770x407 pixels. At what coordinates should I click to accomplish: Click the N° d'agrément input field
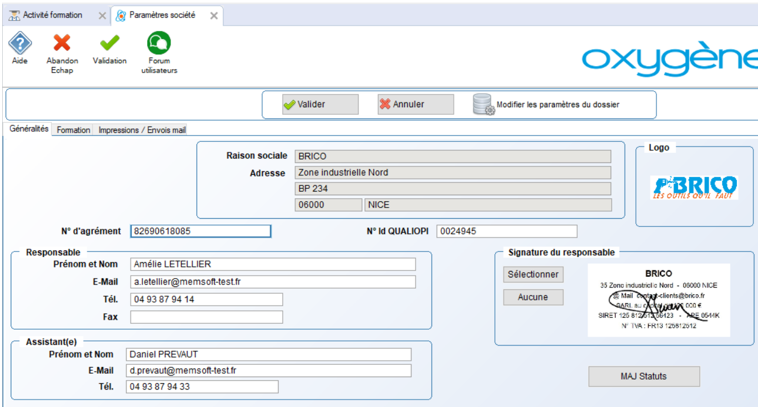[x=200, y=231]
